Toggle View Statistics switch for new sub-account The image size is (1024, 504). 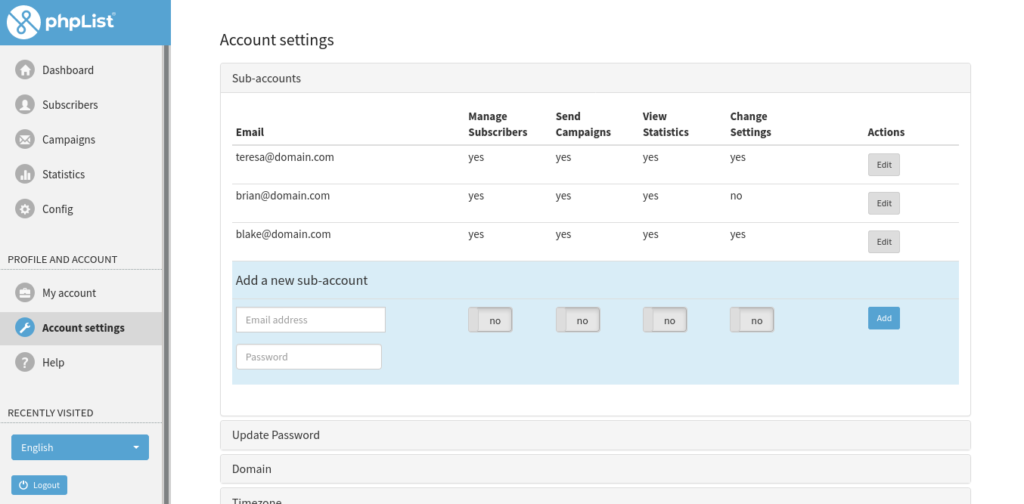click(664, 320)
